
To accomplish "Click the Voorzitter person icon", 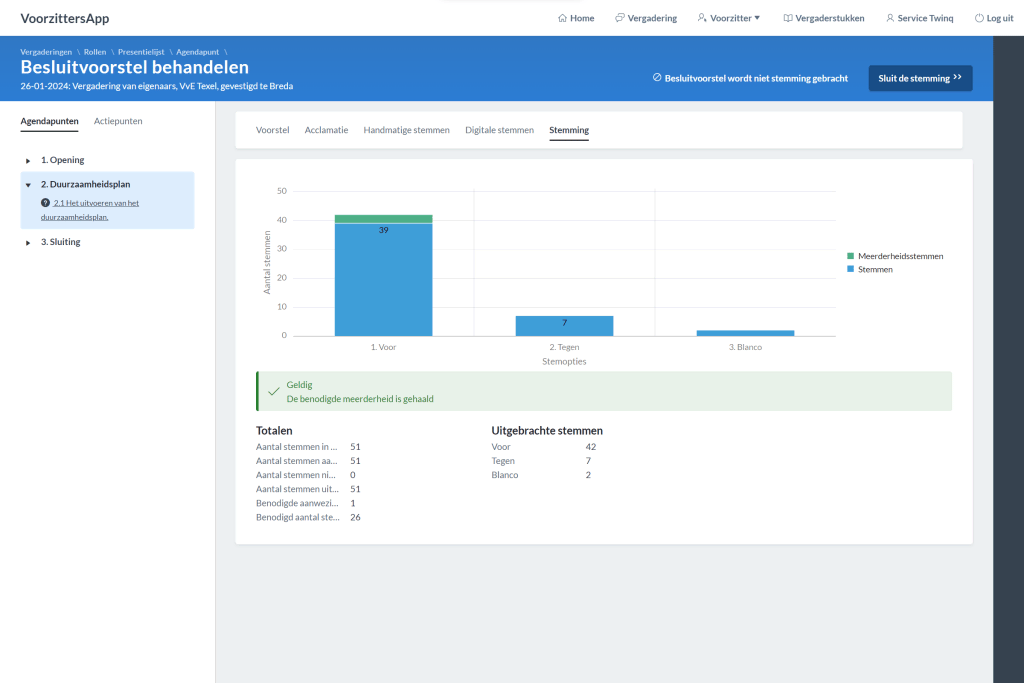I will [702, 18].
